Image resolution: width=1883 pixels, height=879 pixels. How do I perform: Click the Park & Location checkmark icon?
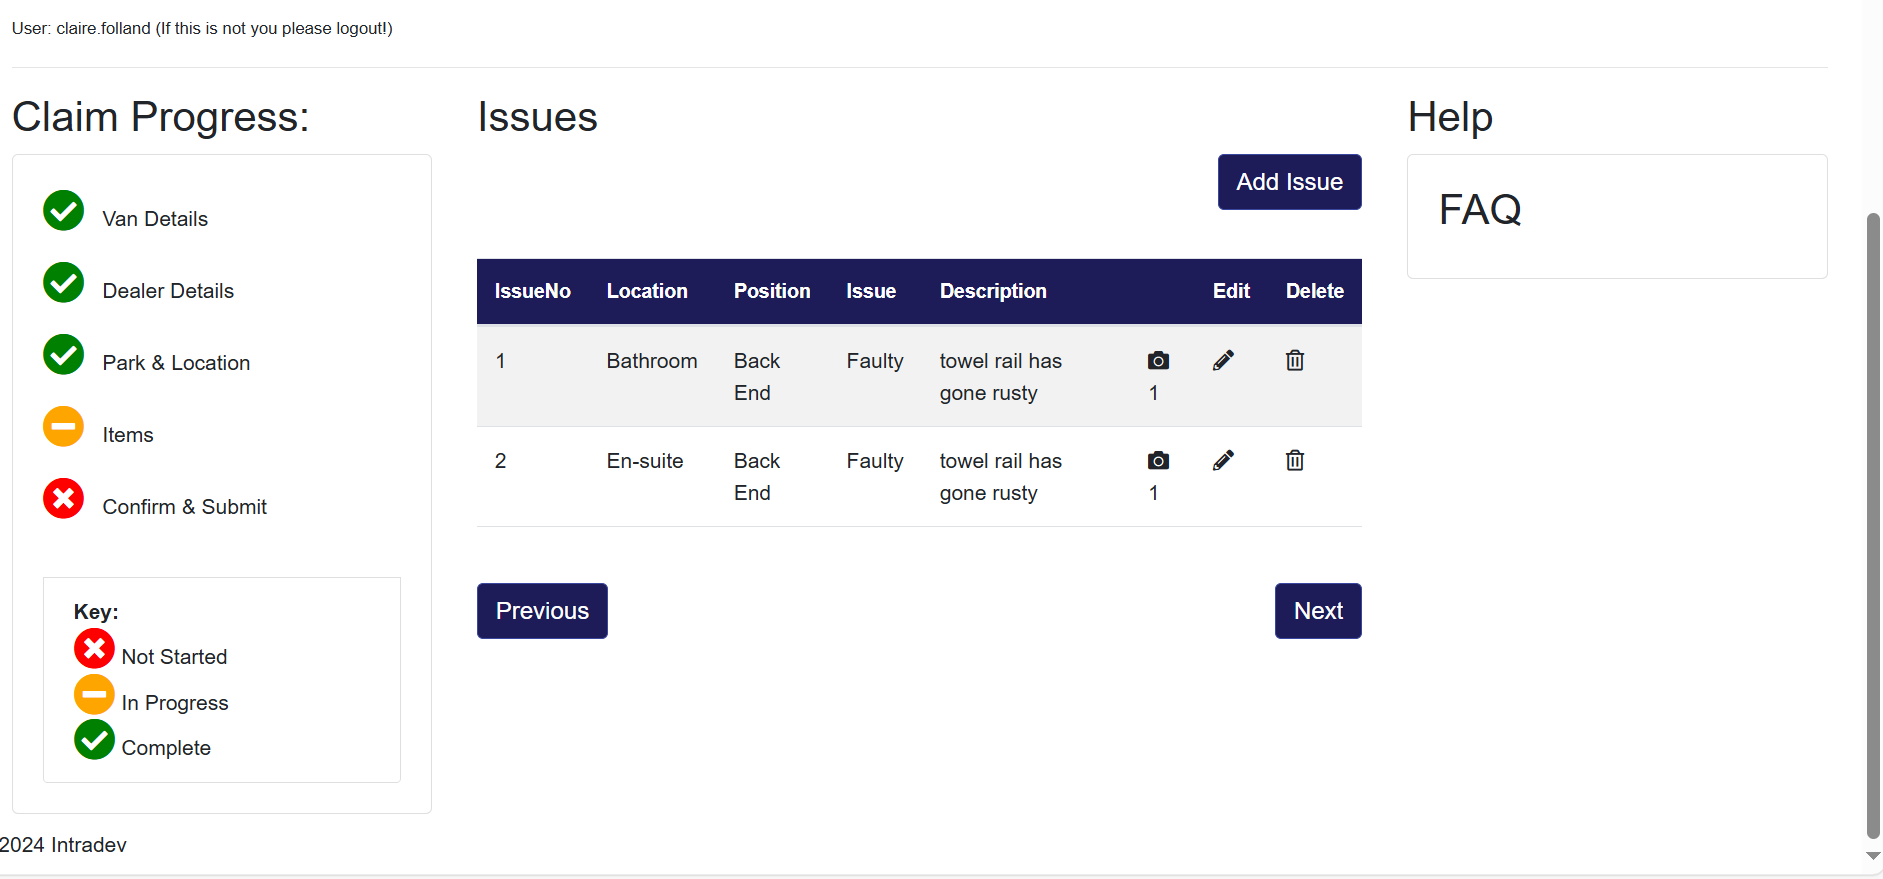coord(64,355)
